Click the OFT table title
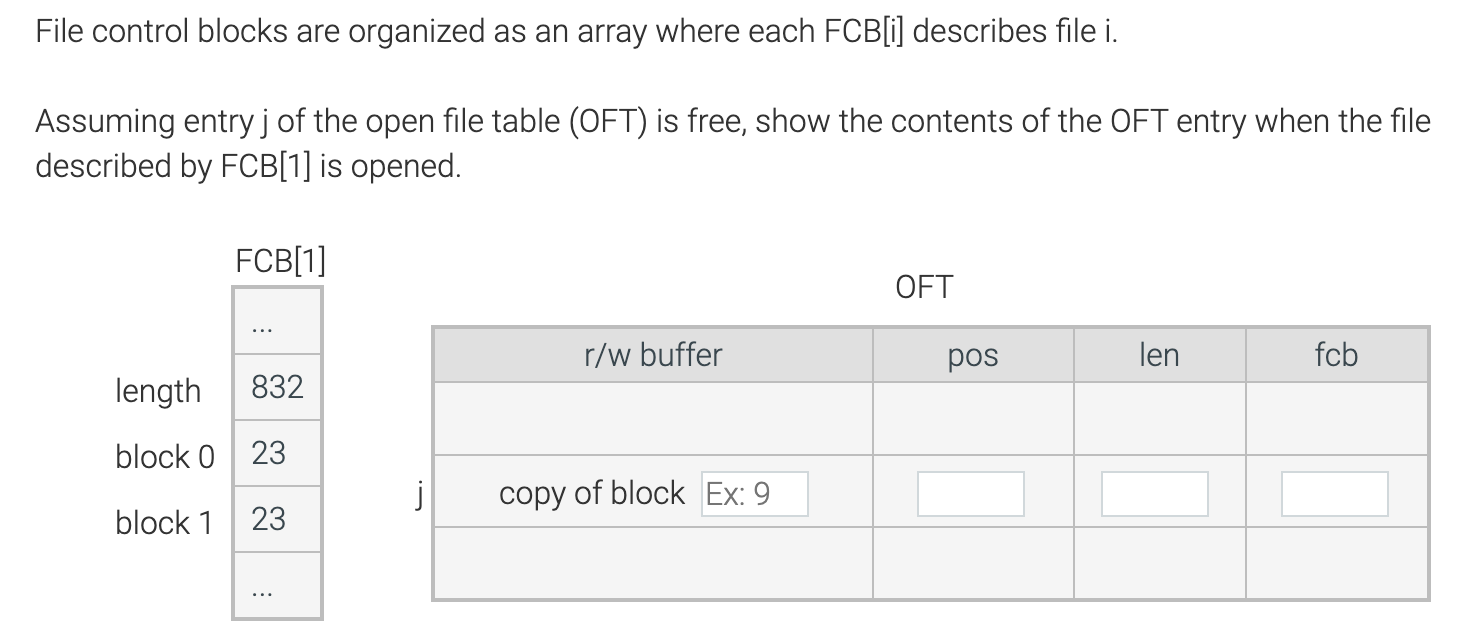 click(x=923, y=286)
